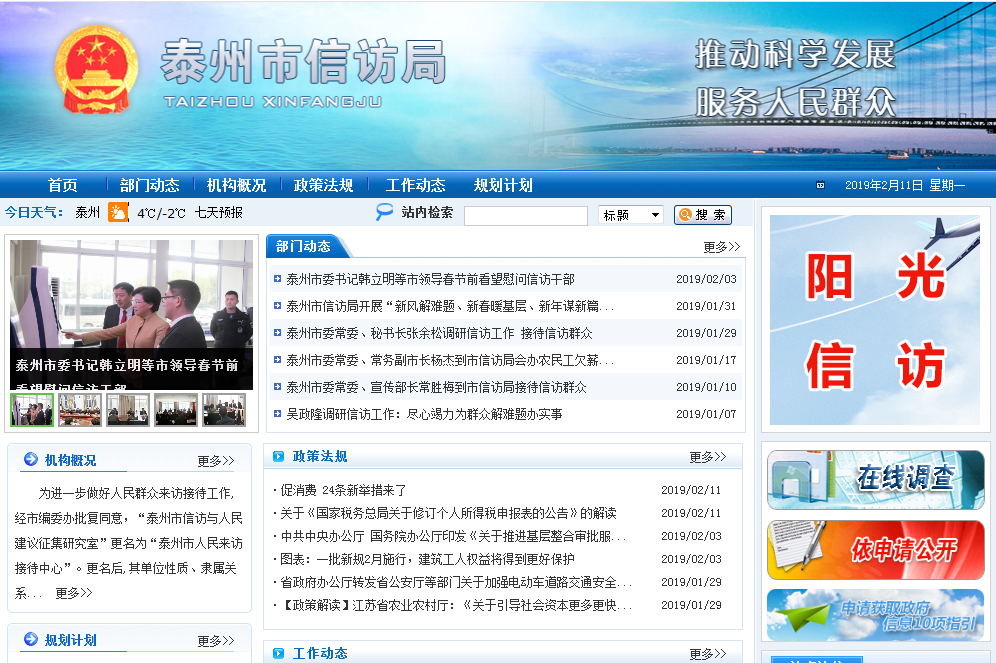996x663 pixels.
Task: Click the weather icon next to 泰州
Action: coord(118,212)
